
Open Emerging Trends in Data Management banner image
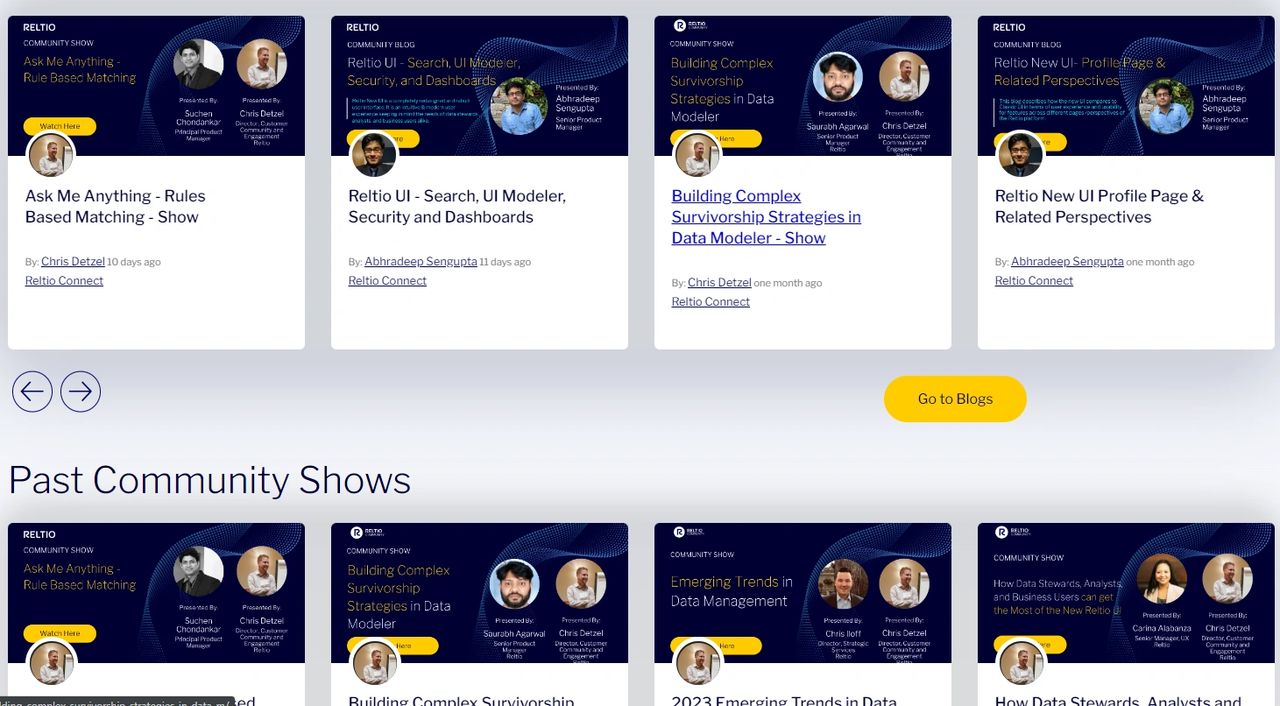pos(802,592)
